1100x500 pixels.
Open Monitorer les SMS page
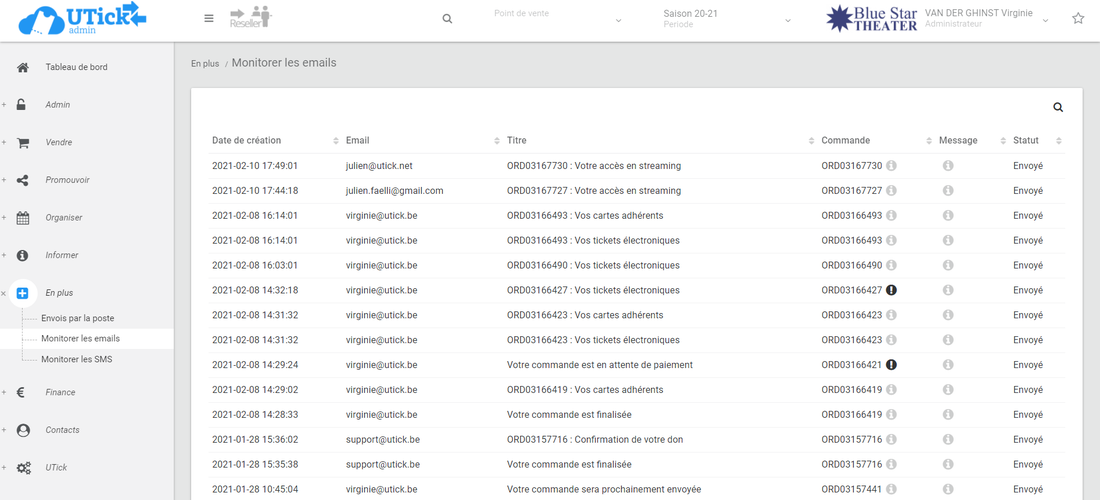point(76,359)
